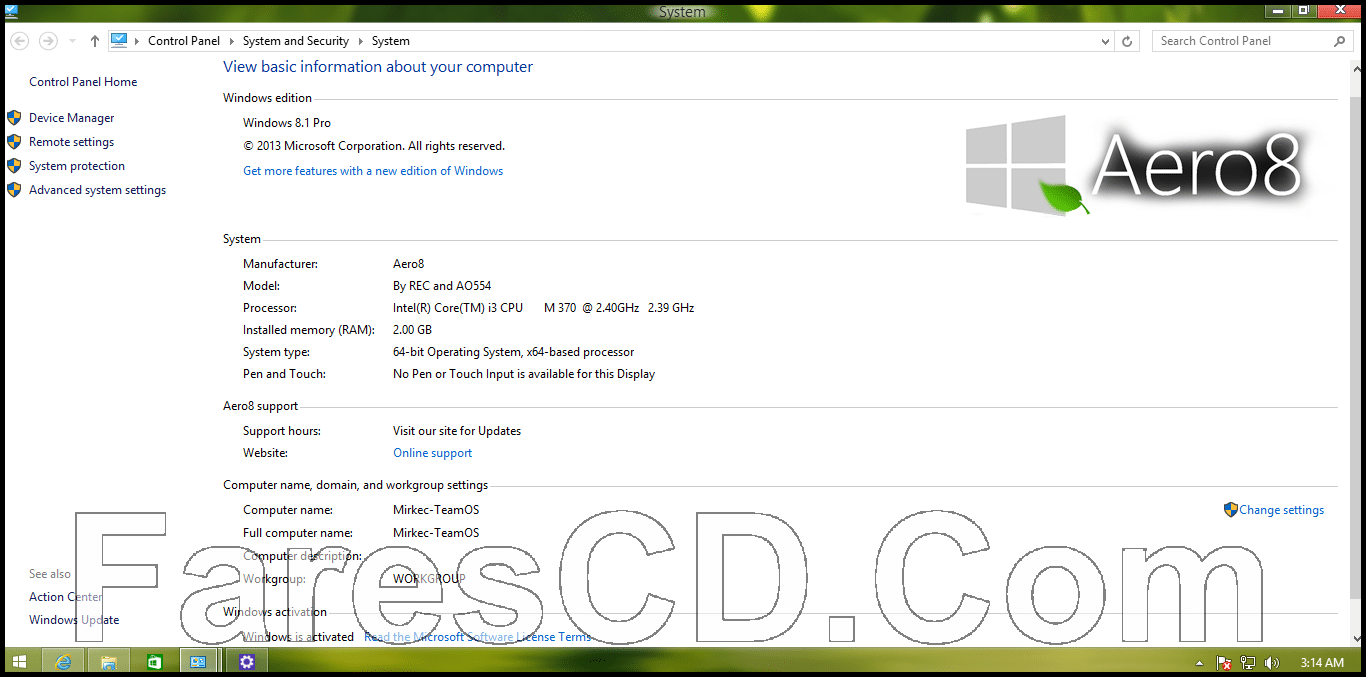Screen dimensions: 1366x677
Task: Open the recent locations dropdown arrow
Action: pos(72,41)
